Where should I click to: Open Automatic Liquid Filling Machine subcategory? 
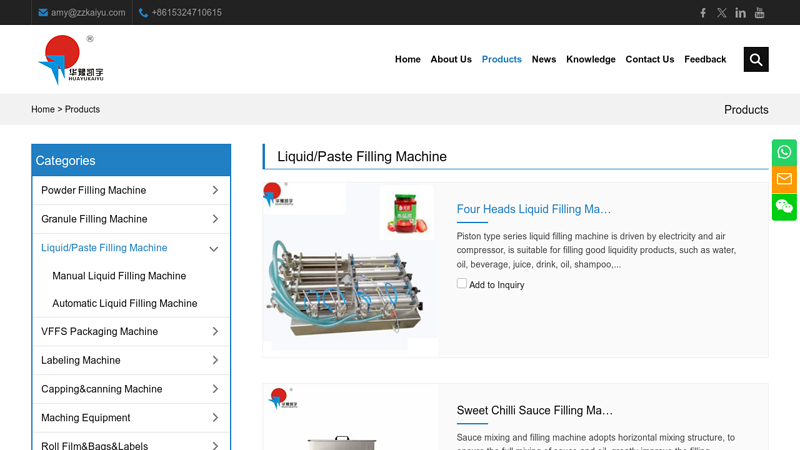124,304
